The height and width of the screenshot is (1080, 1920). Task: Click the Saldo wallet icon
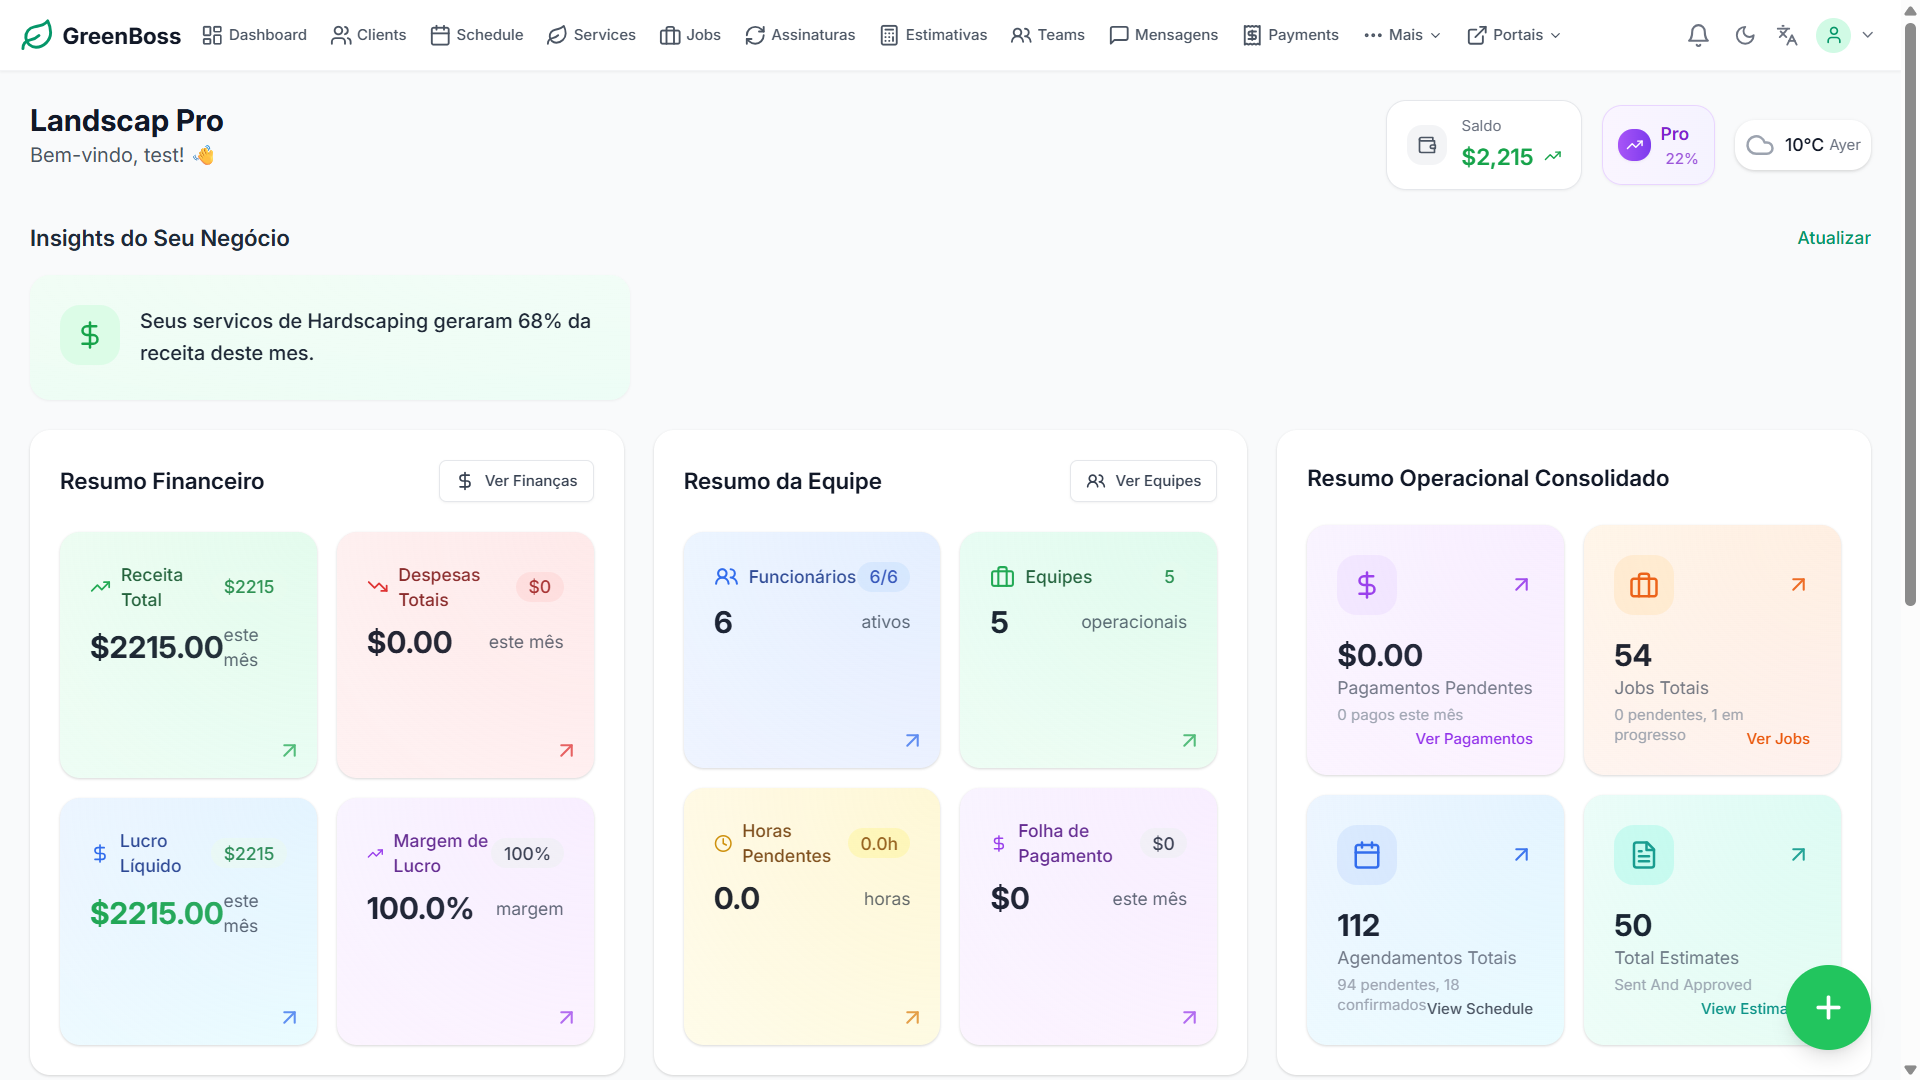[1427, 144]
